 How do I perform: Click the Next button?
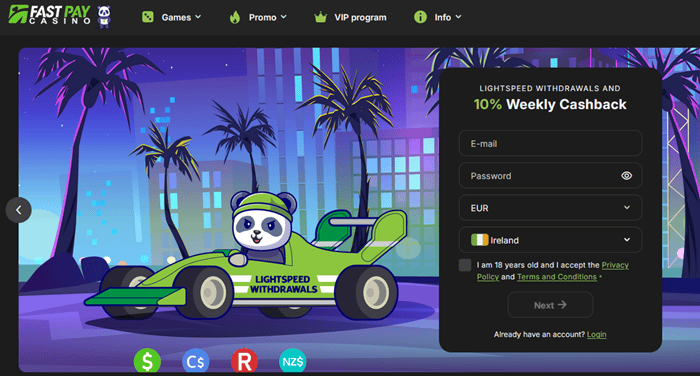pos(550,305)
